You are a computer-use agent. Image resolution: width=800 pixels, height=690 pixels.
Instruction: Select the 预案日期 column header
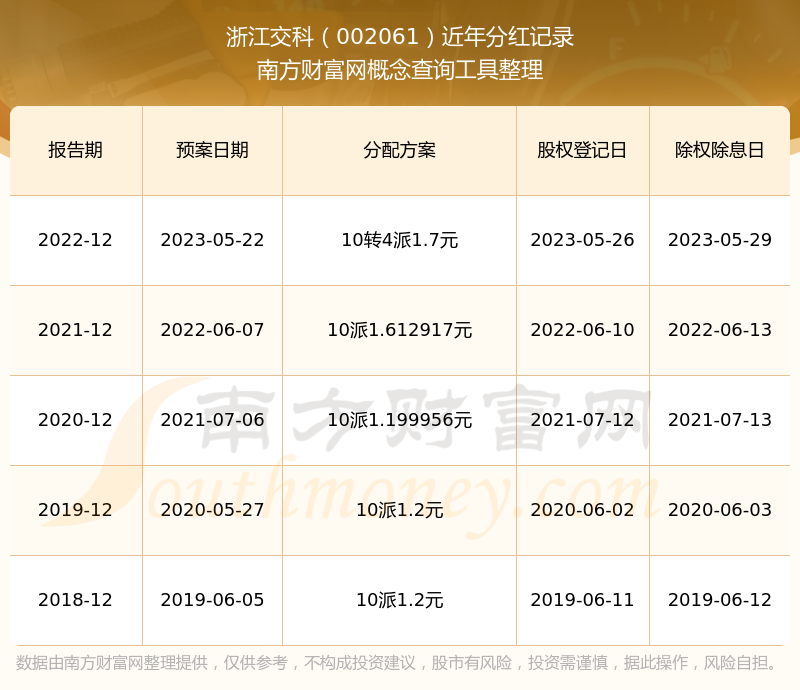click(x=212, y=150)
